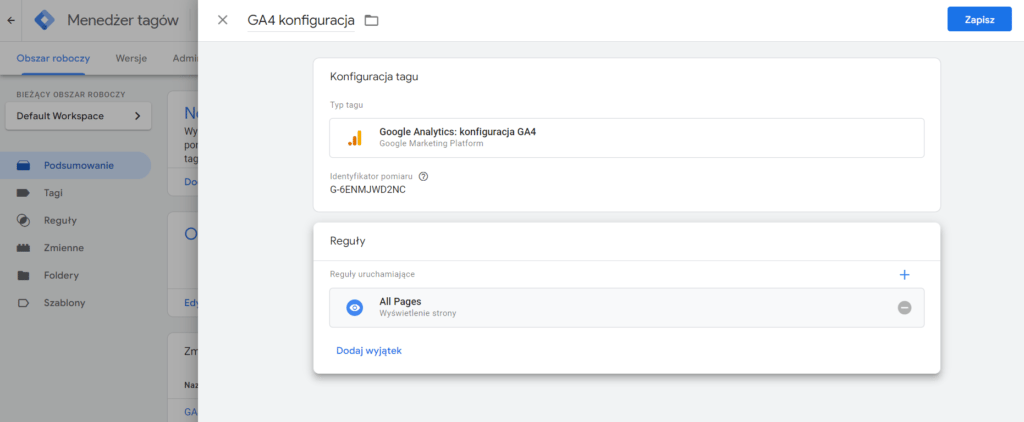This screenshot has height=422, width=1024.
Task: Open Podsumowanie in the sidebar
Action: [75, 166]
